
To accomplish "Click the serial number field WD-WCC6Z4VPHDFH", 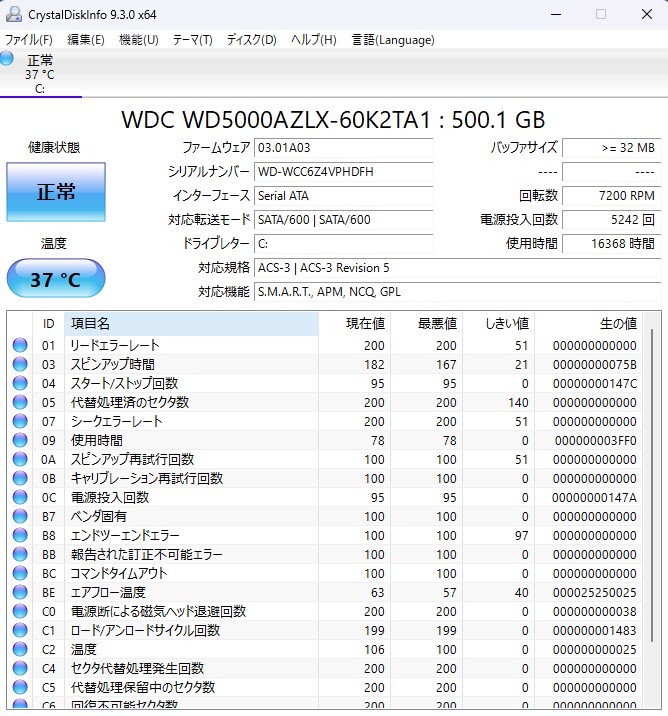I will (343, 172).
